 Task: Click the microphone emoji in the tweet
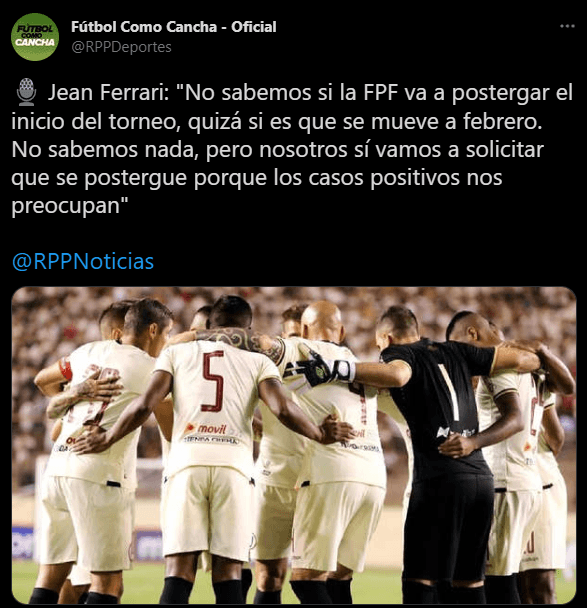point(26,92)
